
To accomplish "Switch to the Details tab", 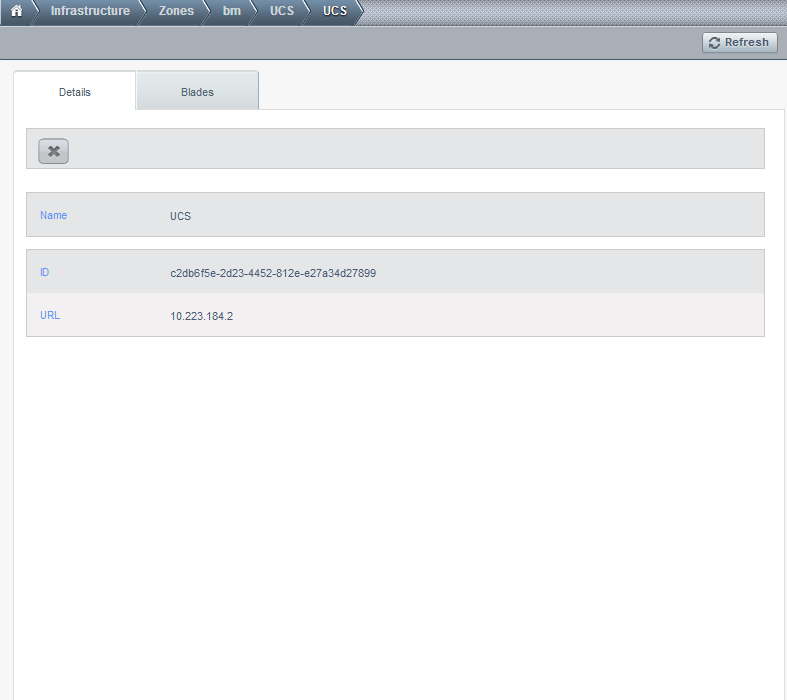I will (x=75, y=91).
